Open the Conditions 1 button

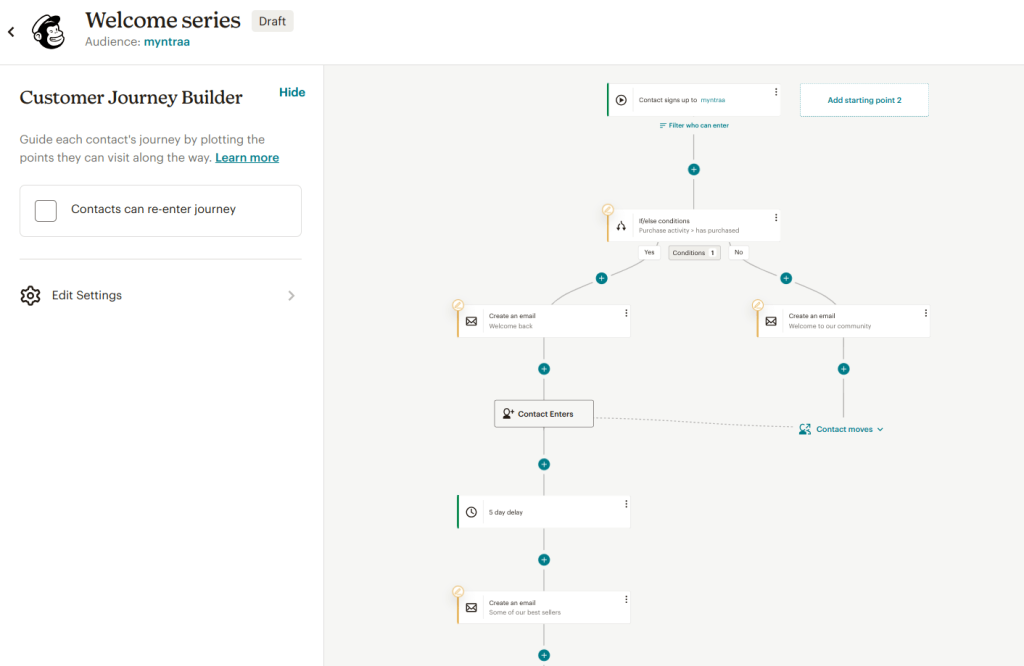pyautogui.click(x=694, y=253)
